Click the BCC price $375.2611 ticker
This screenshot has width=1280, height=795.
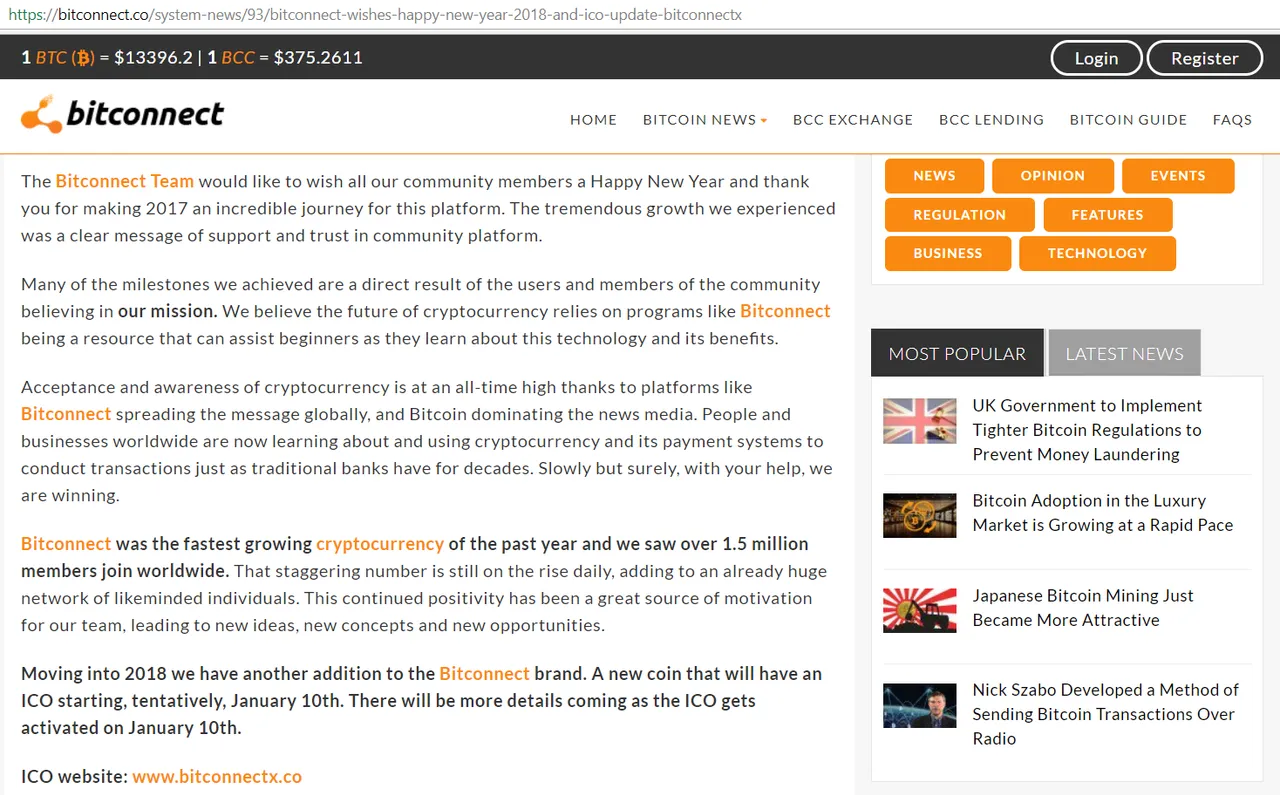point(285,58)
